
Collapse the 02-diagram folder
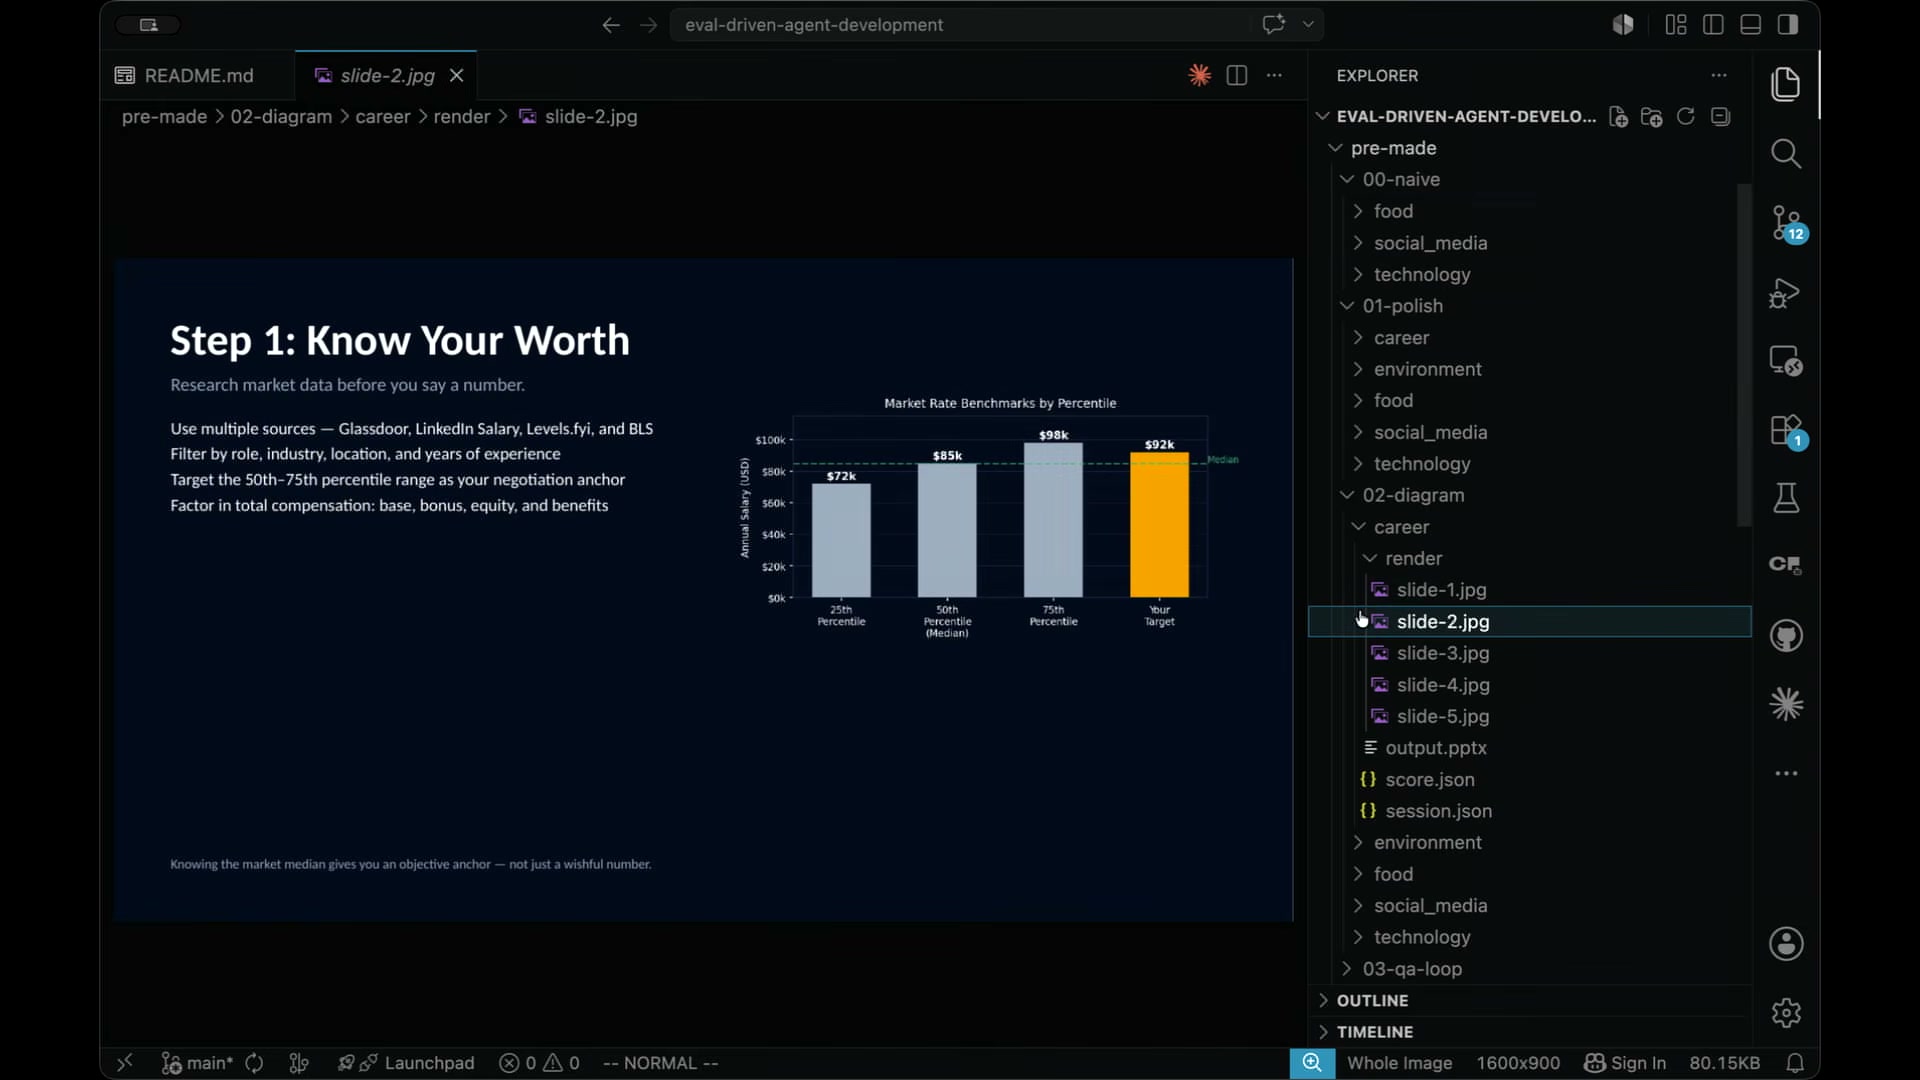click(x=1413, y=495)
